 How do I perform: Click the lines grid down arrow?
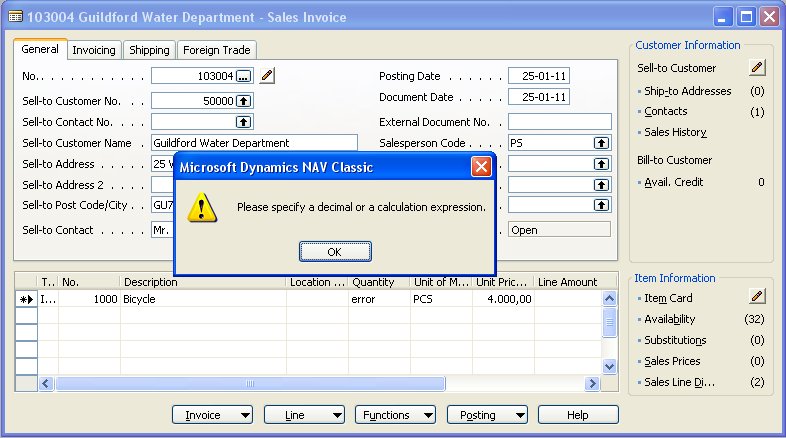[610, 366]
